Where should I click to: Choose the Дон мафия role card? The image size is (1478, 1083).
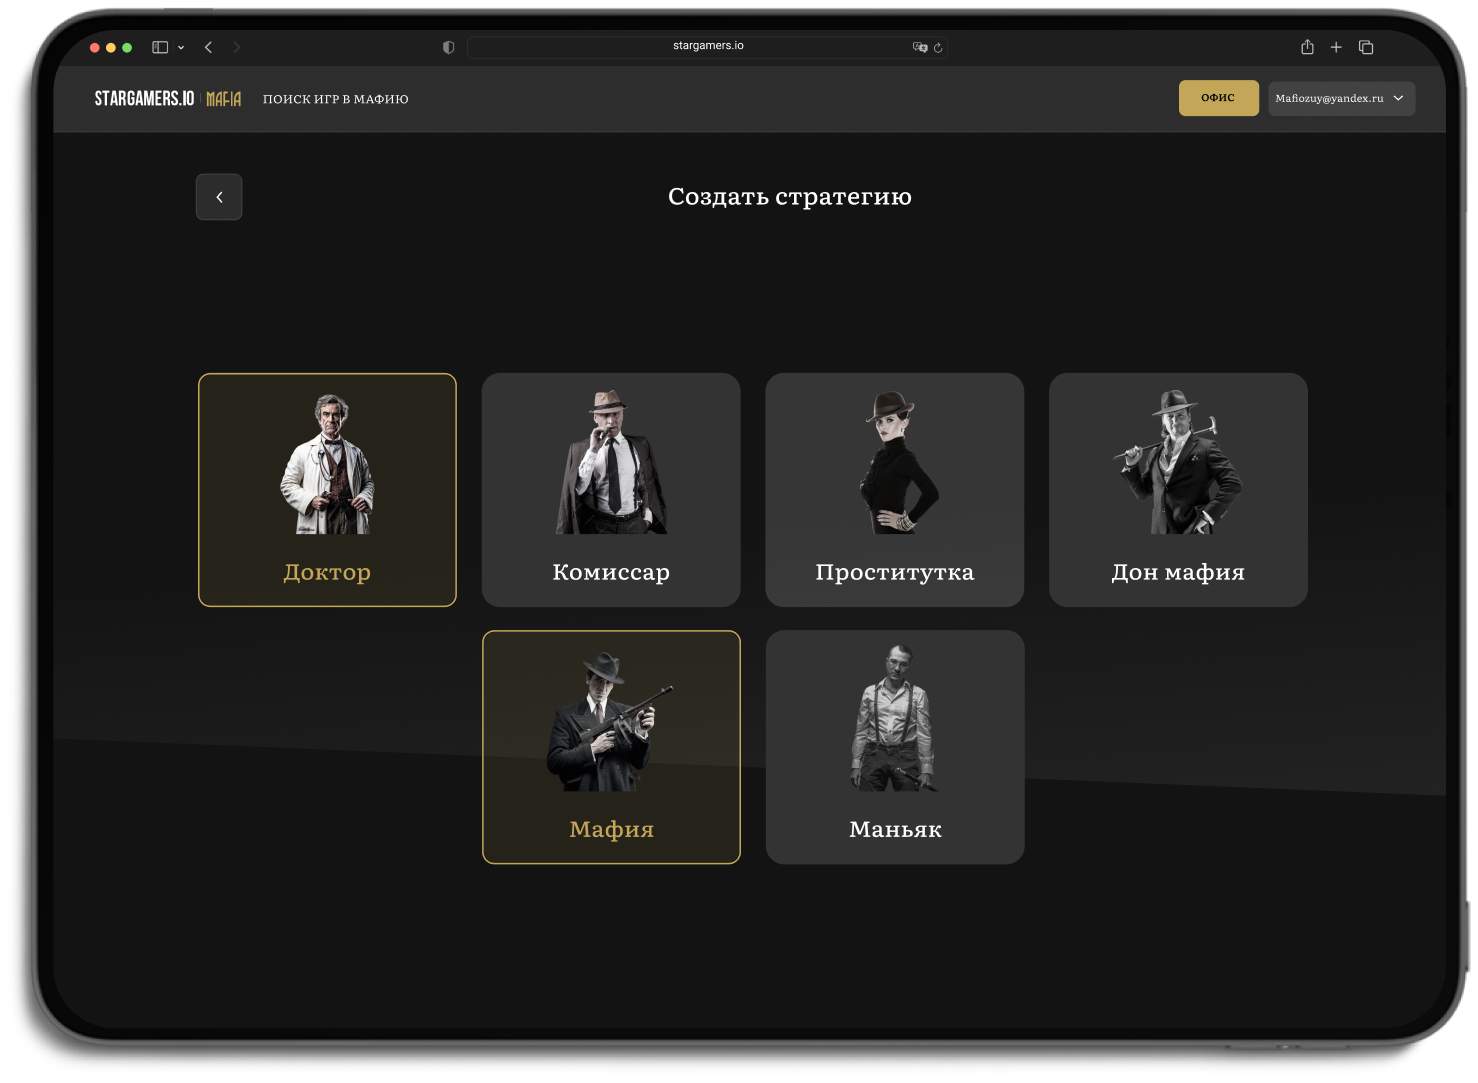[x=1178, y=490]
